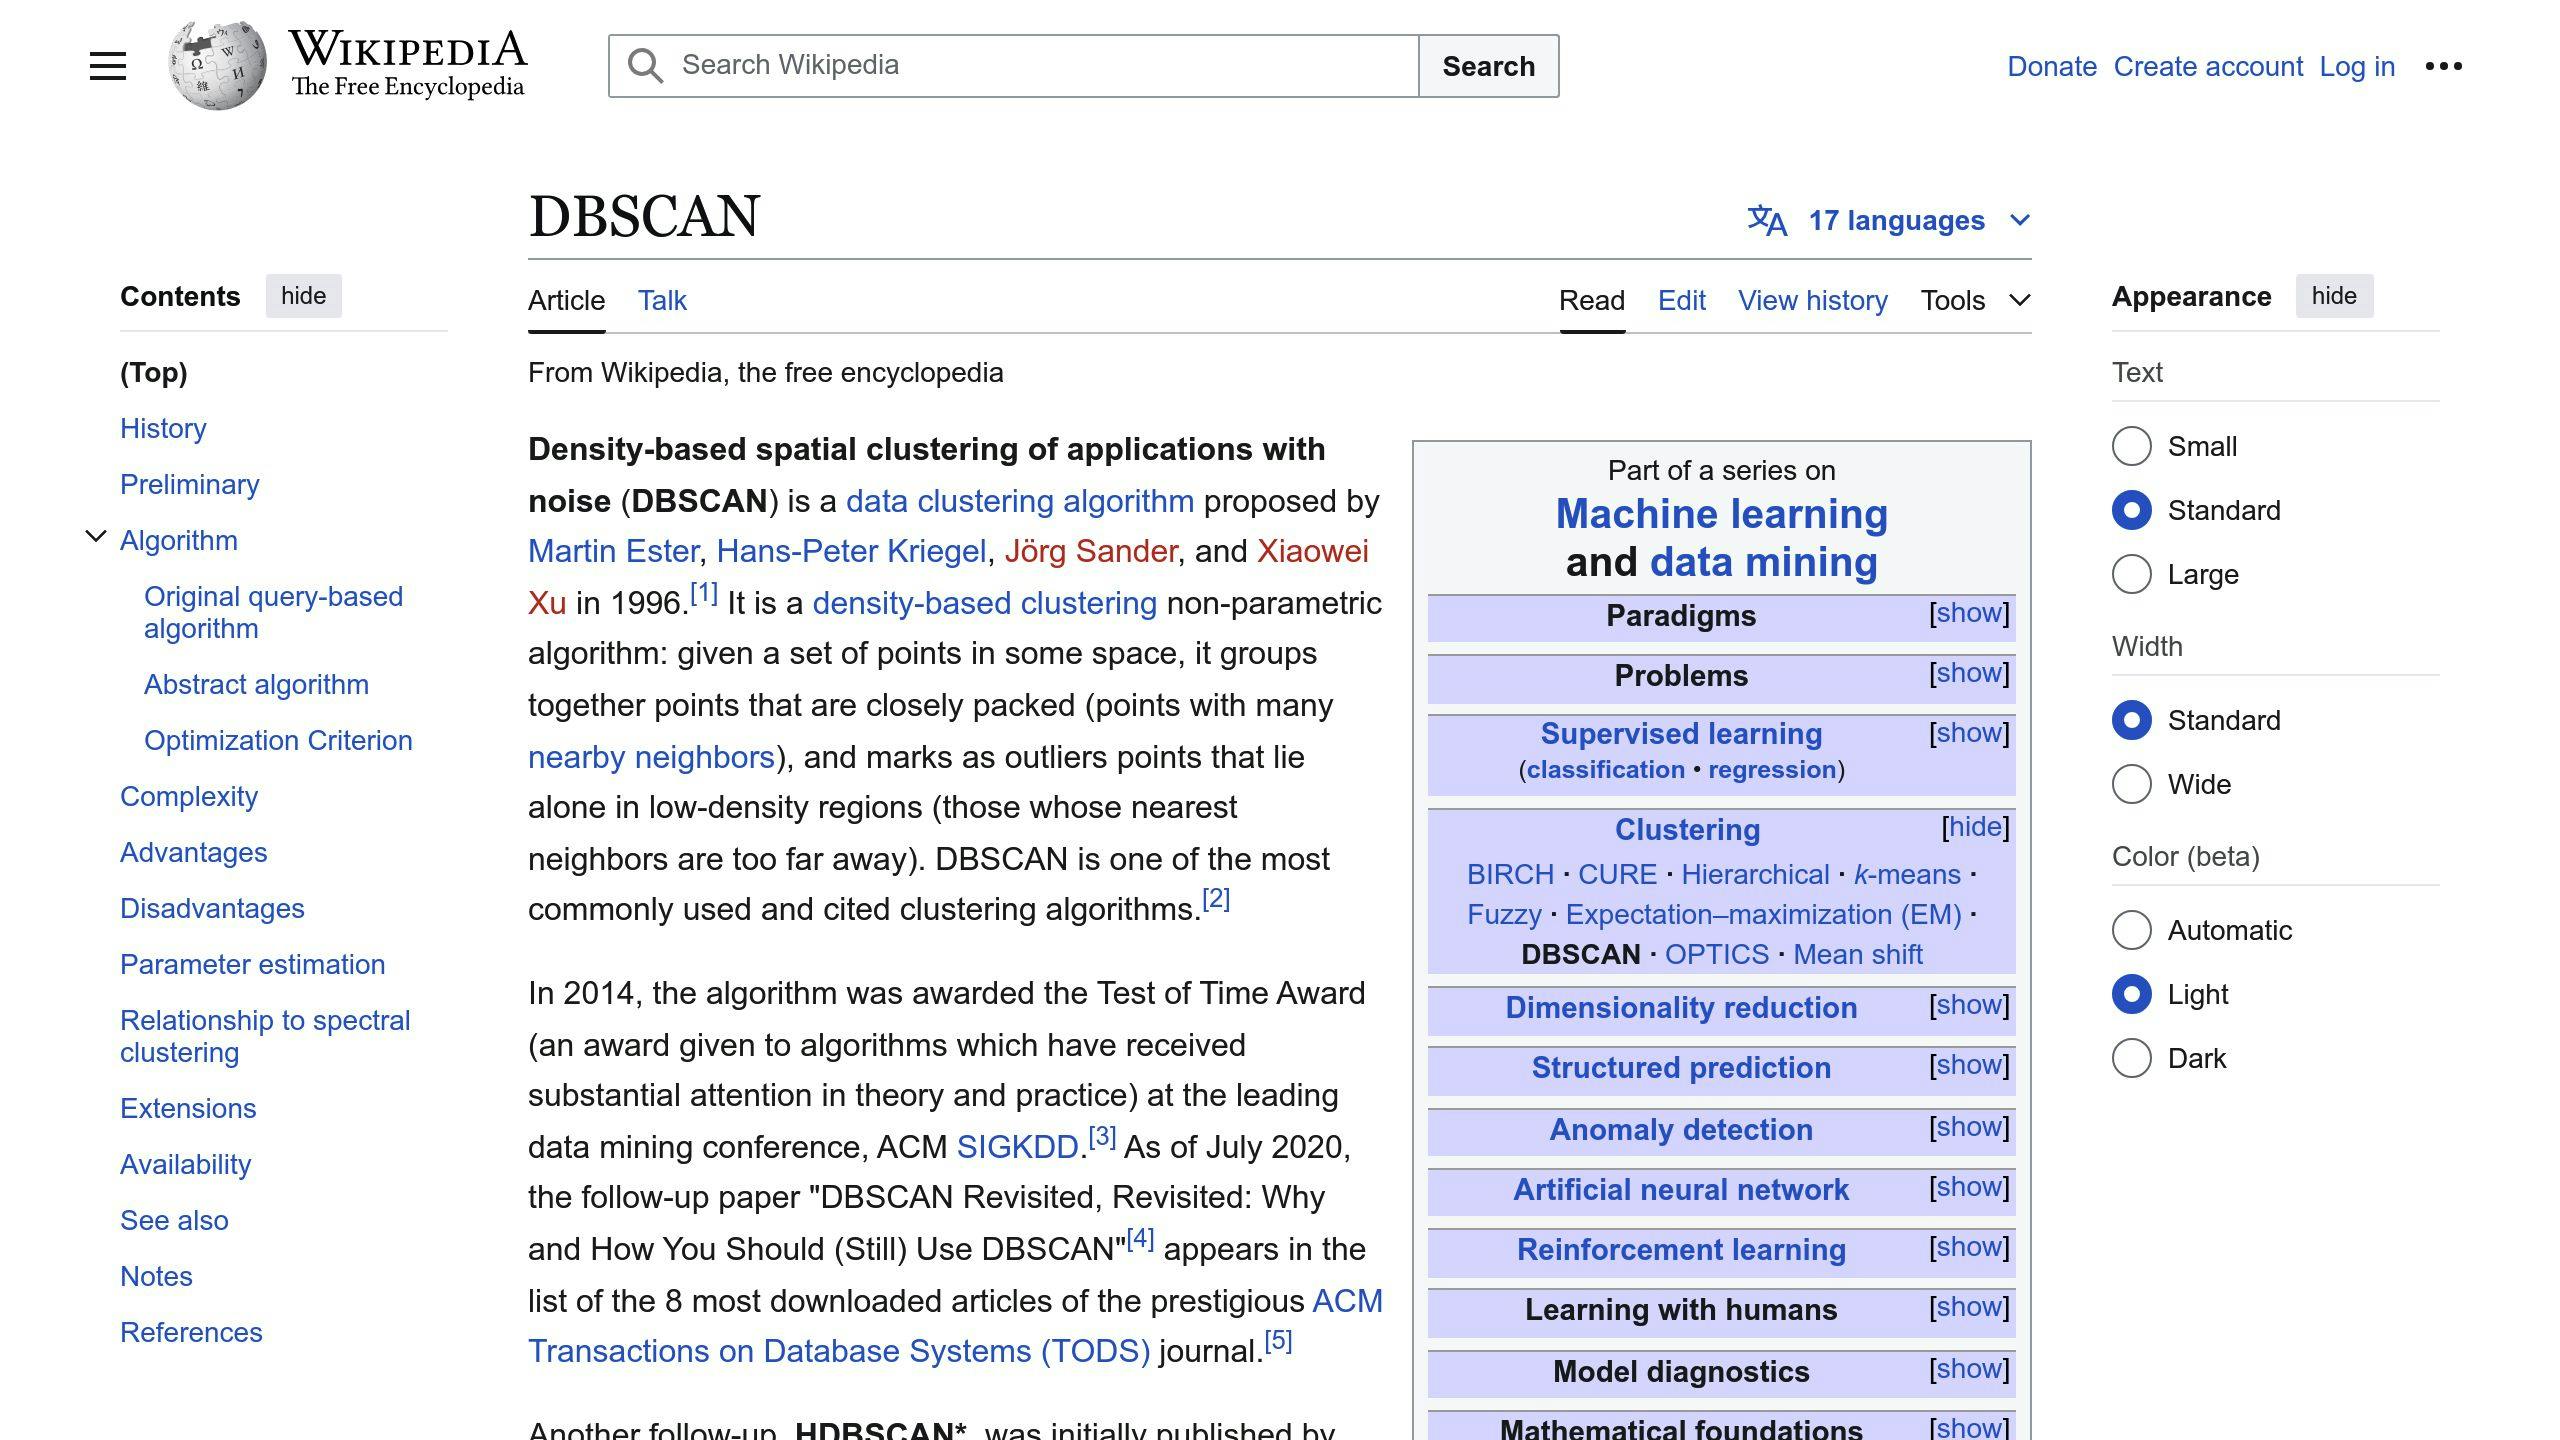The width and height of the screenshot is (2560, 1440).
Task: Open Hans-Peter Kriegel article link
Action: 851,551
